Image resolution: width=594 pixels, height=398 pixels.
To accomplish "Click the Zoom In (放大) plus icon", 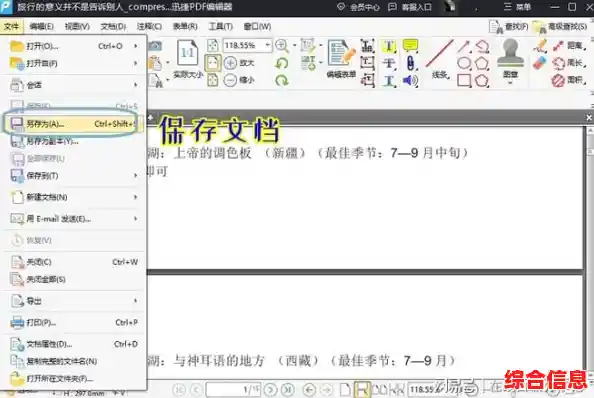I will [230, 63].
